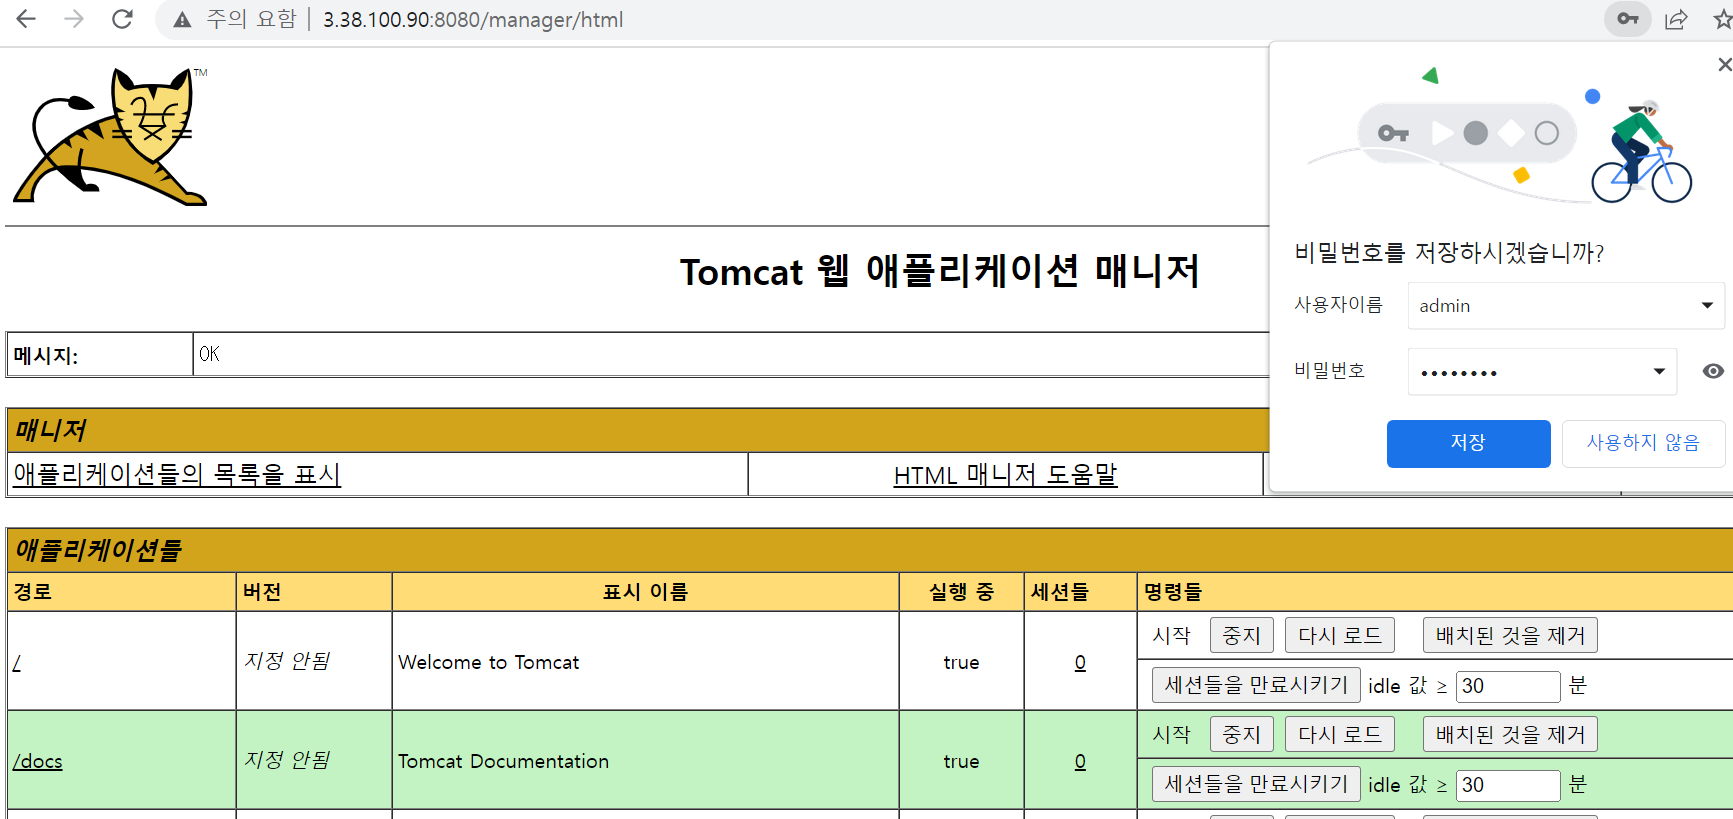Reload the Tomcat manager page
Screen dimensions: 1733x819
122,19
